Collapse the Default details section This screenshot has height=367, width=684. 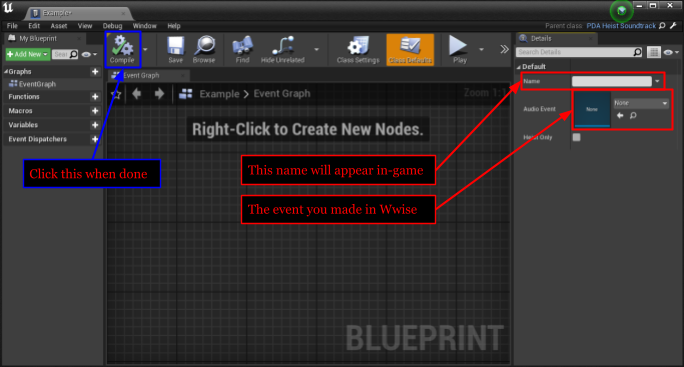click(519, 67)
